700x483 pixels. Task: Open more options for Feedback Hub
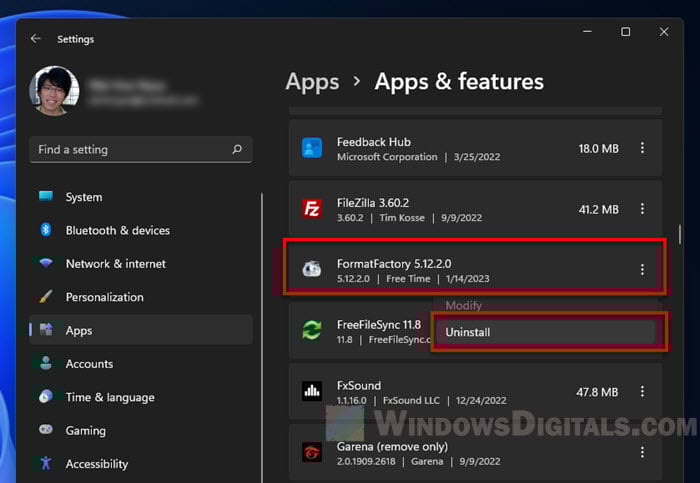click(x=642, y=148)
